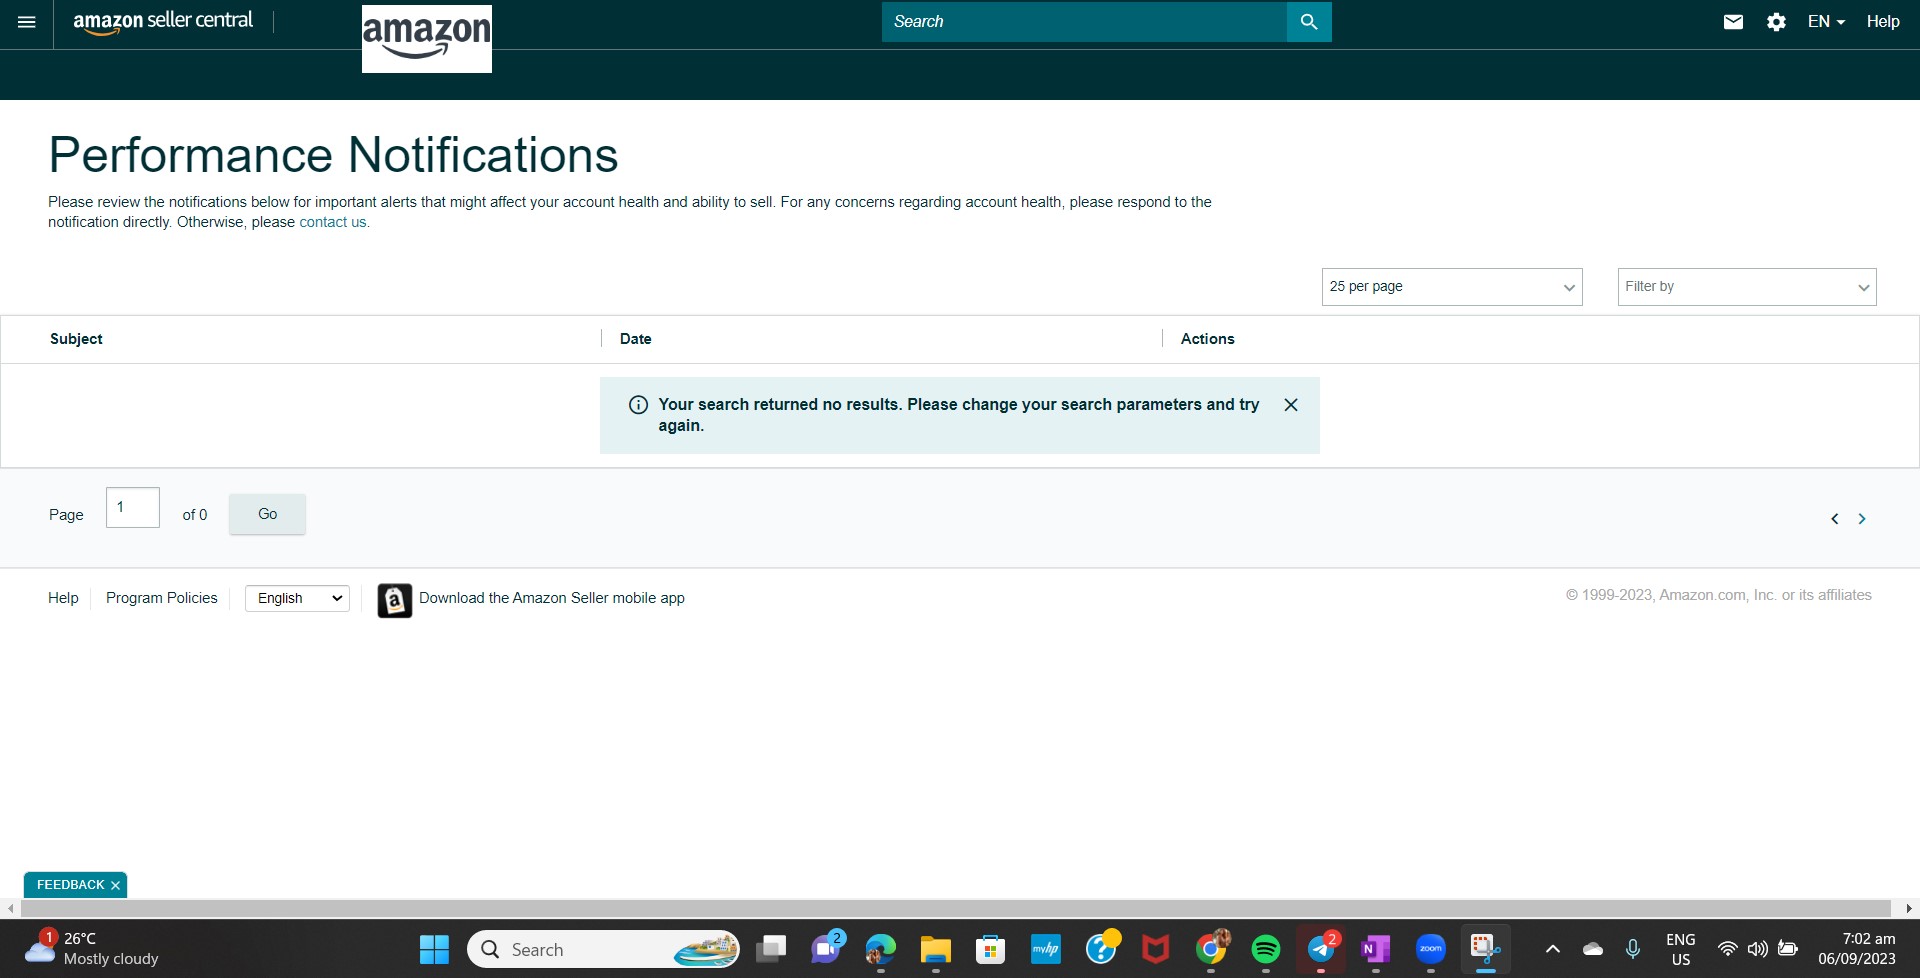Viewport: 1920px width, 978px height.
Task: Click the scrollbar right arrow
Action: coord(1909,909)
